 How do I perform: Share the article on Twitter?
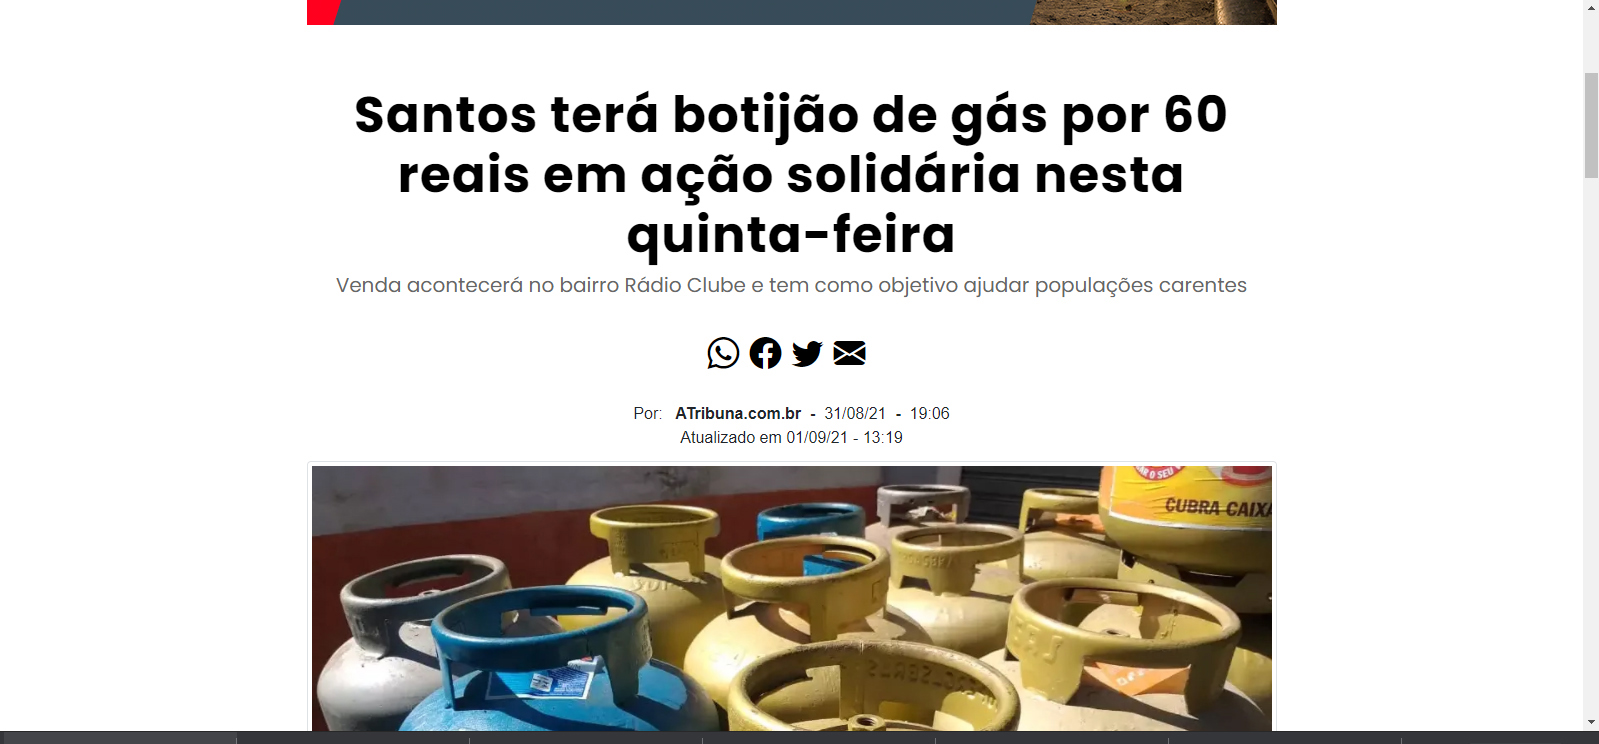tap(807, 353)
